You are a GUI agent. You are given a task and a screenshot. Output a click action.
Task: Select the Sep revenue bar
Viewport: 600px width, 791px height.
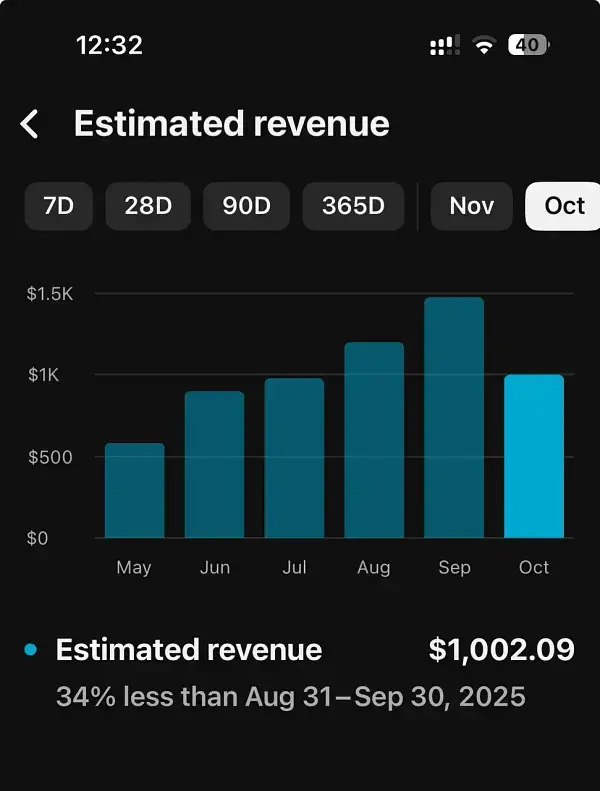(x=454, y=417)
